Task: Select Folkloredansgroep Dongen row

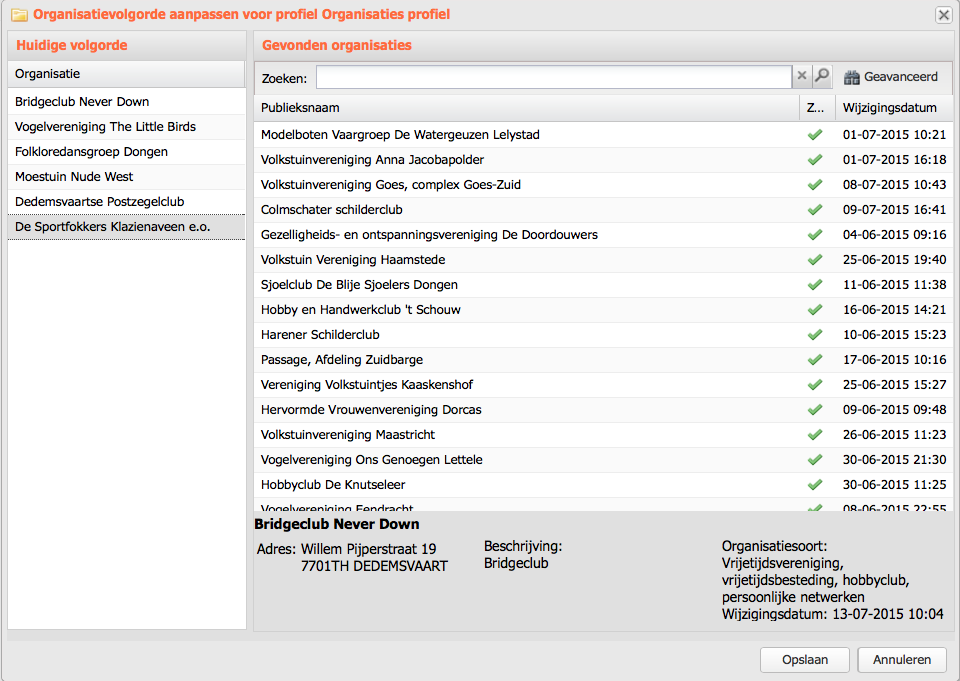Action: pos(126,152)
